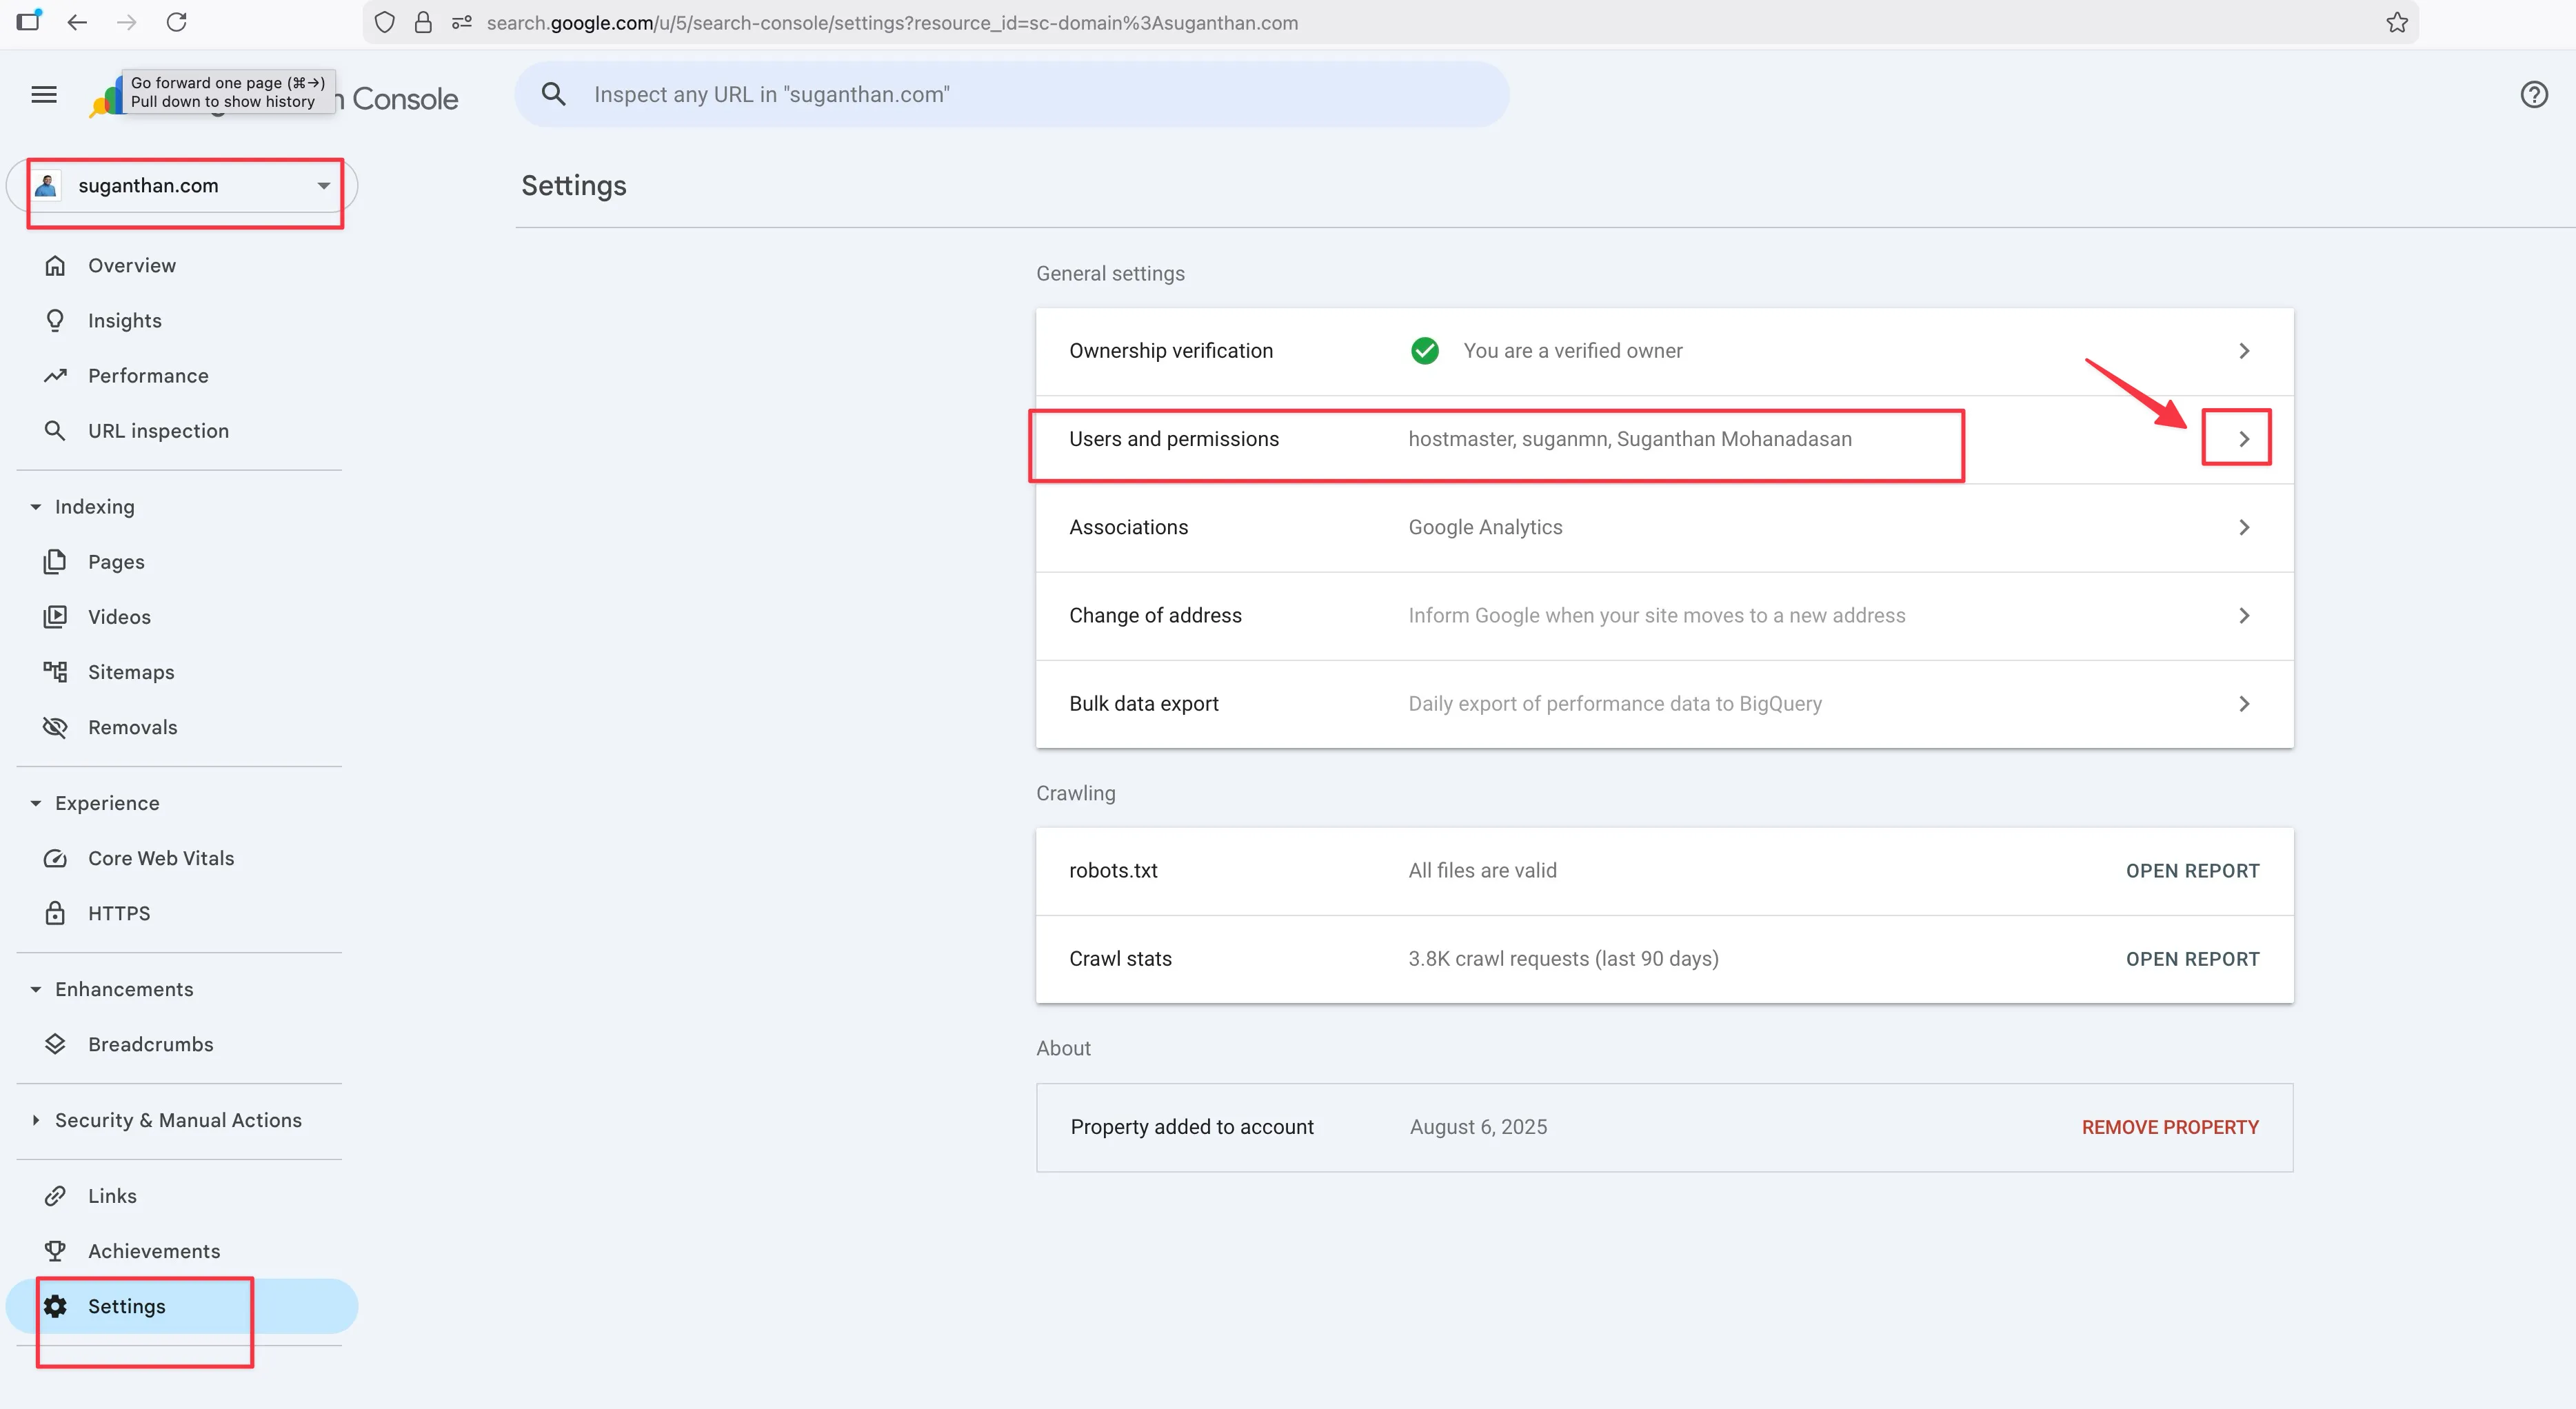This screenshot has width=2576, height=1409.
Task: Open the hamburger navigation menu
Action: [x=44, y=95]
